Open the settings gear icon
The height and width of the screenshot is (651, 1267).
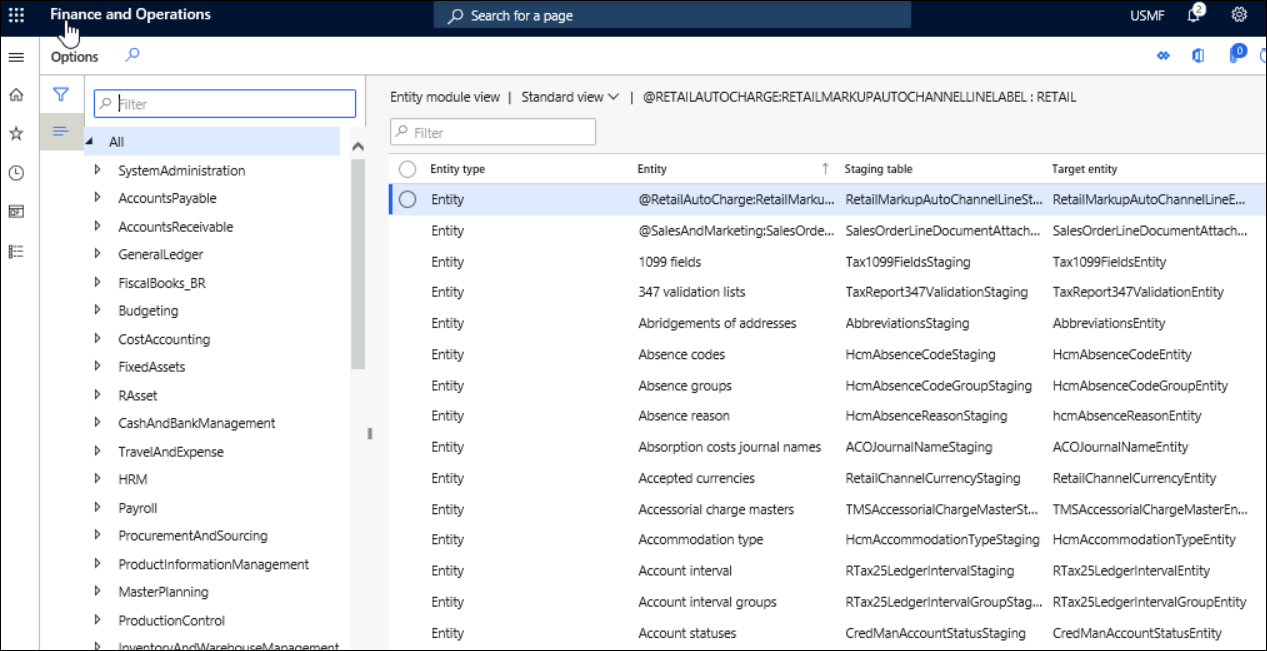pyautogui.click(x=1239, y=15)
